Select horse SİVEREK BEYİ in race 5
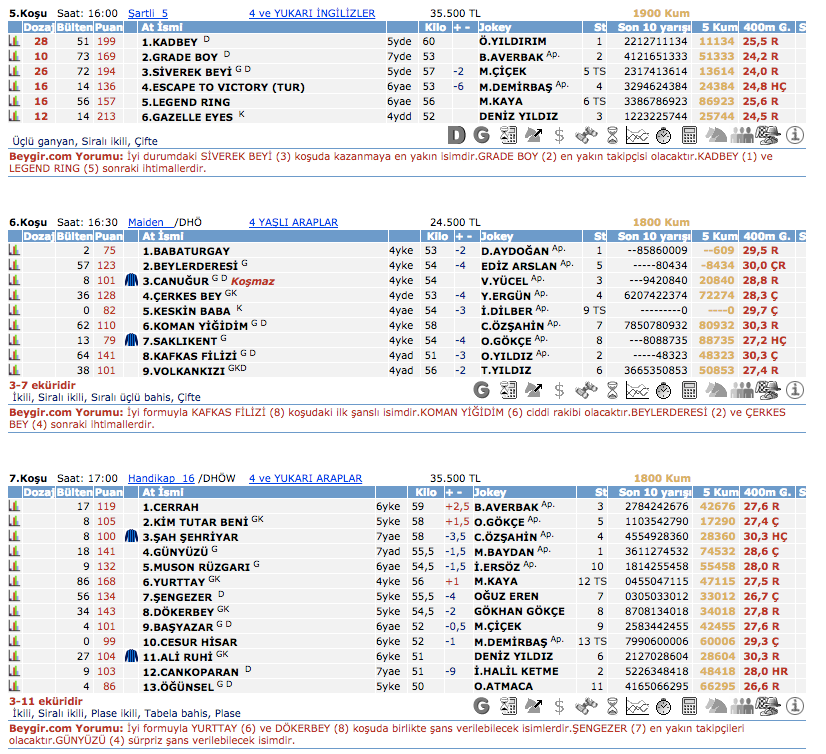 (x=195, y=73)
